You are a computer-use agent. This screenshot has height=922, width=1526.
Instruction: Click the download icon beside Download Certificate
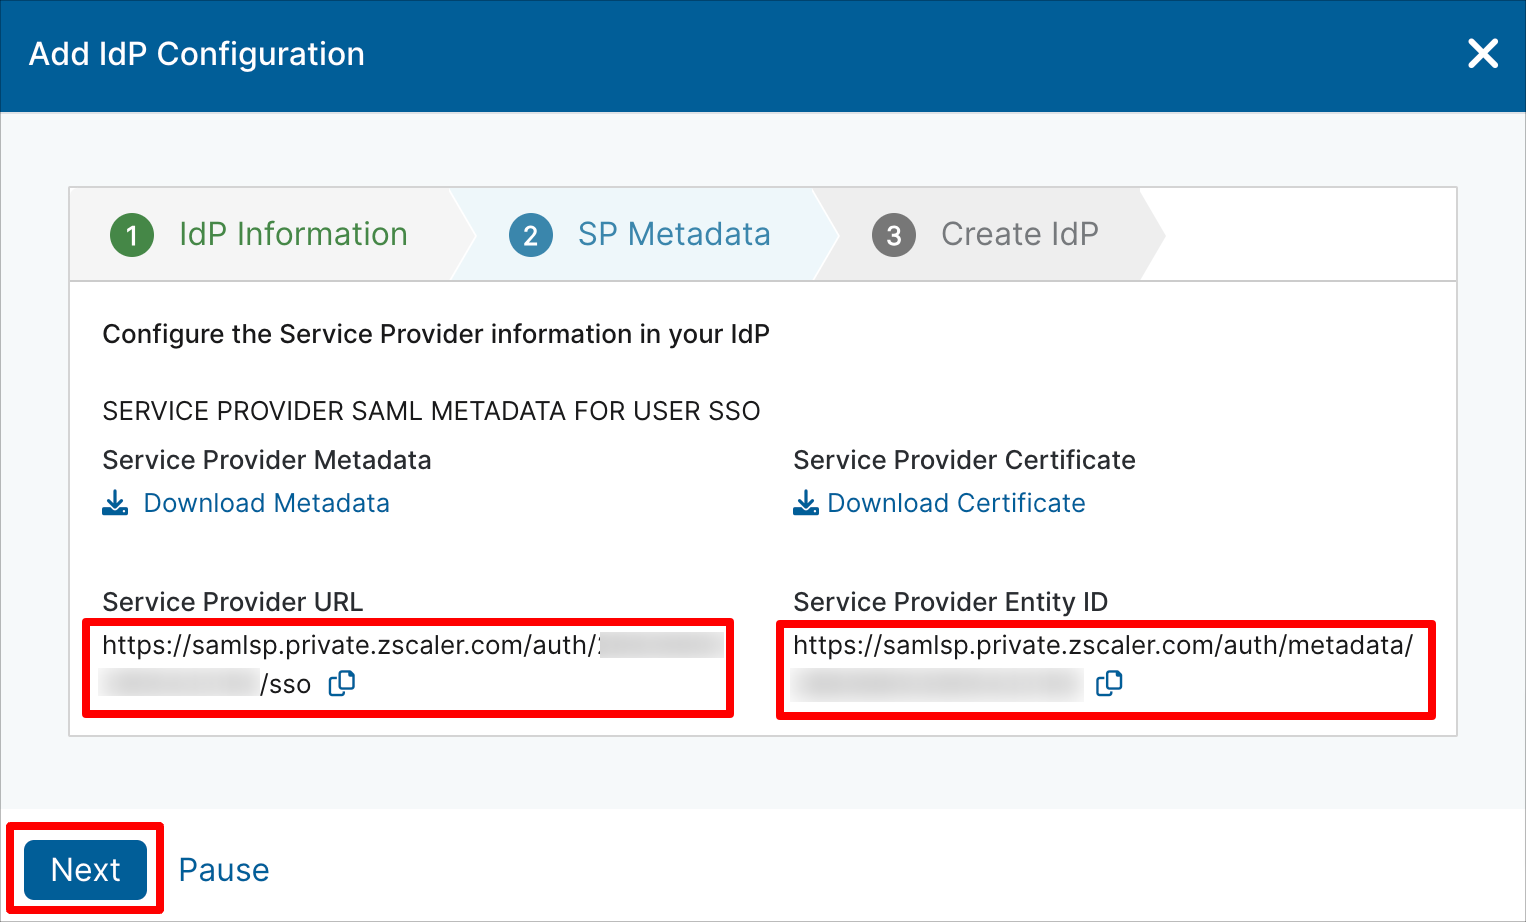[806, 503]
